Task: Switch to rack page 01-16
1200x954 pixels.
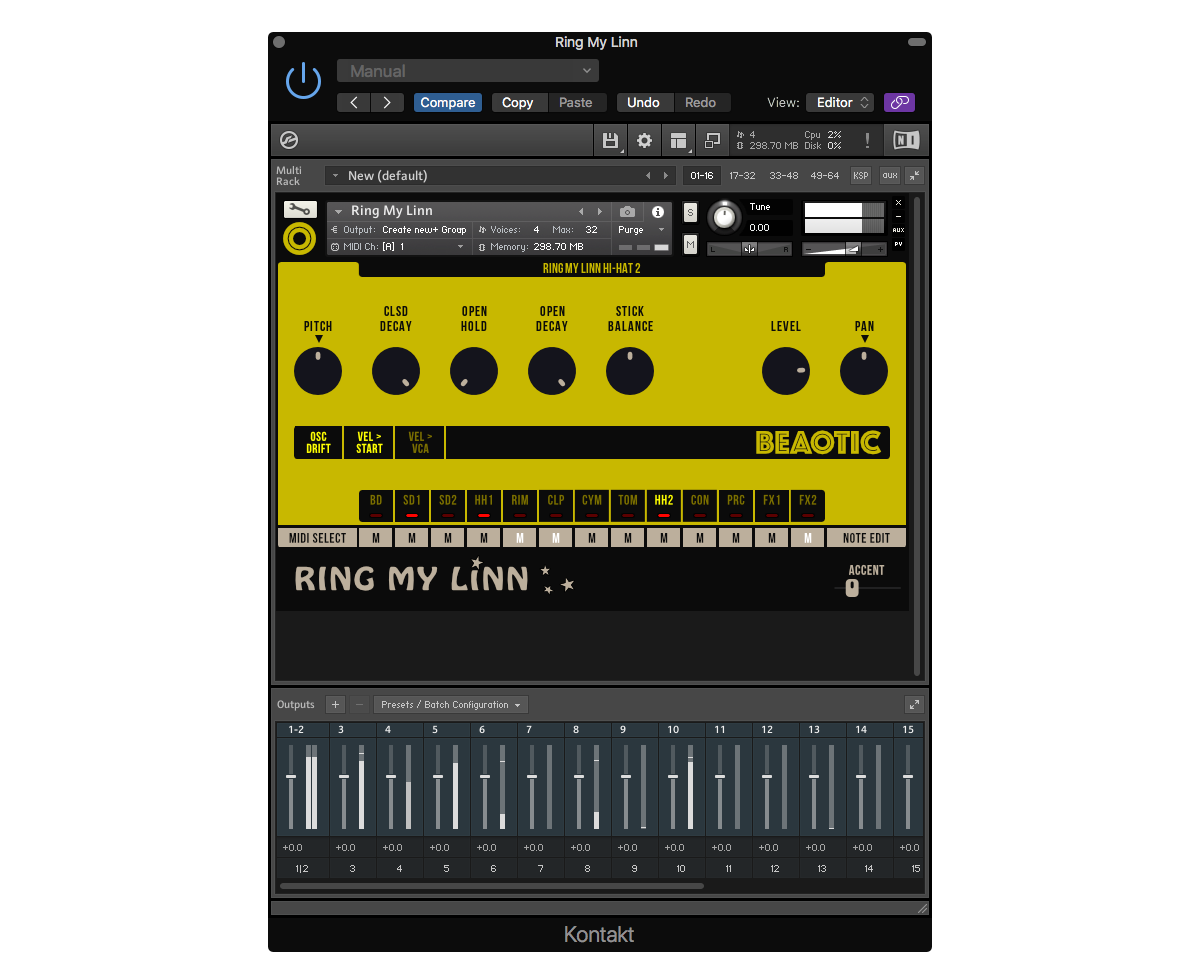Action: tap(702, 176)
